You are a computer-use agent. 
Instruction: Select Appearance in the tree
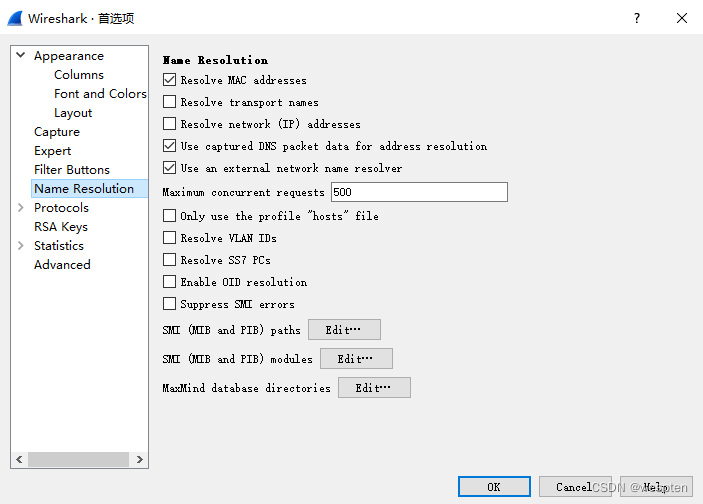point(69,56)
